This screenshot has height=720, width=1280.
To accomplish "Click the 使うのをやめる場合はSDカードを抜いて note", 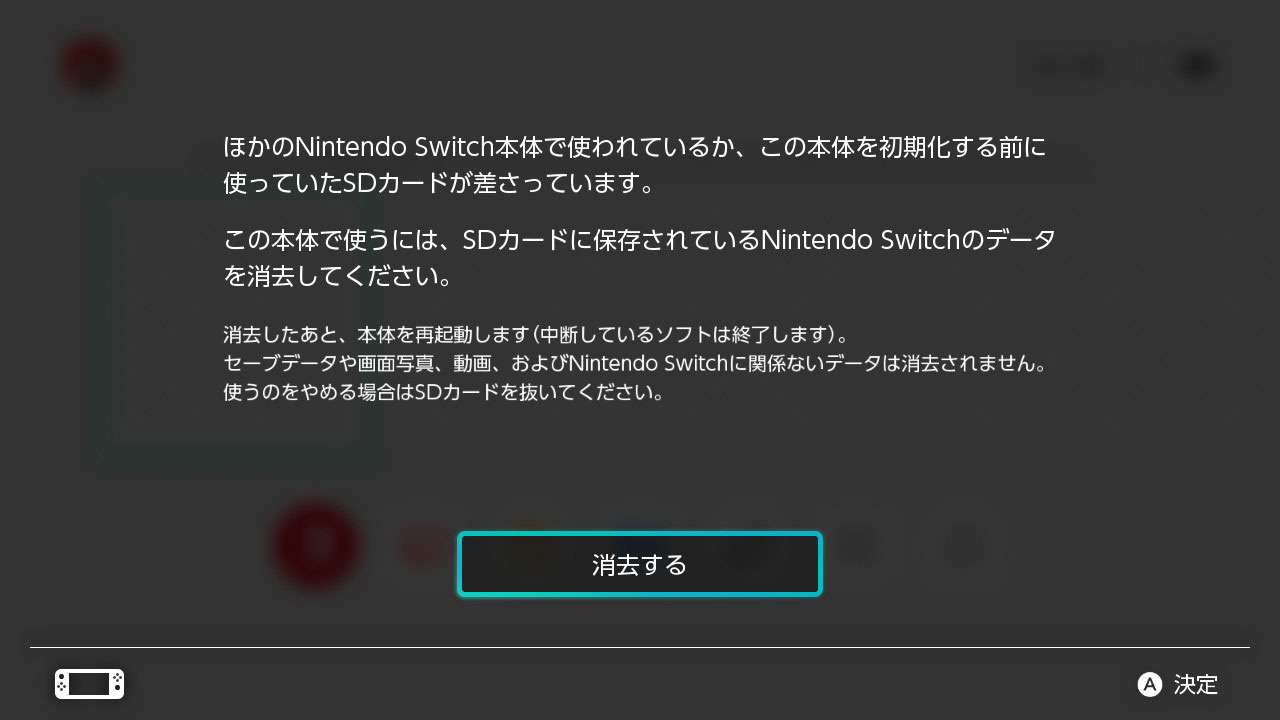I will tap(443, 392).
